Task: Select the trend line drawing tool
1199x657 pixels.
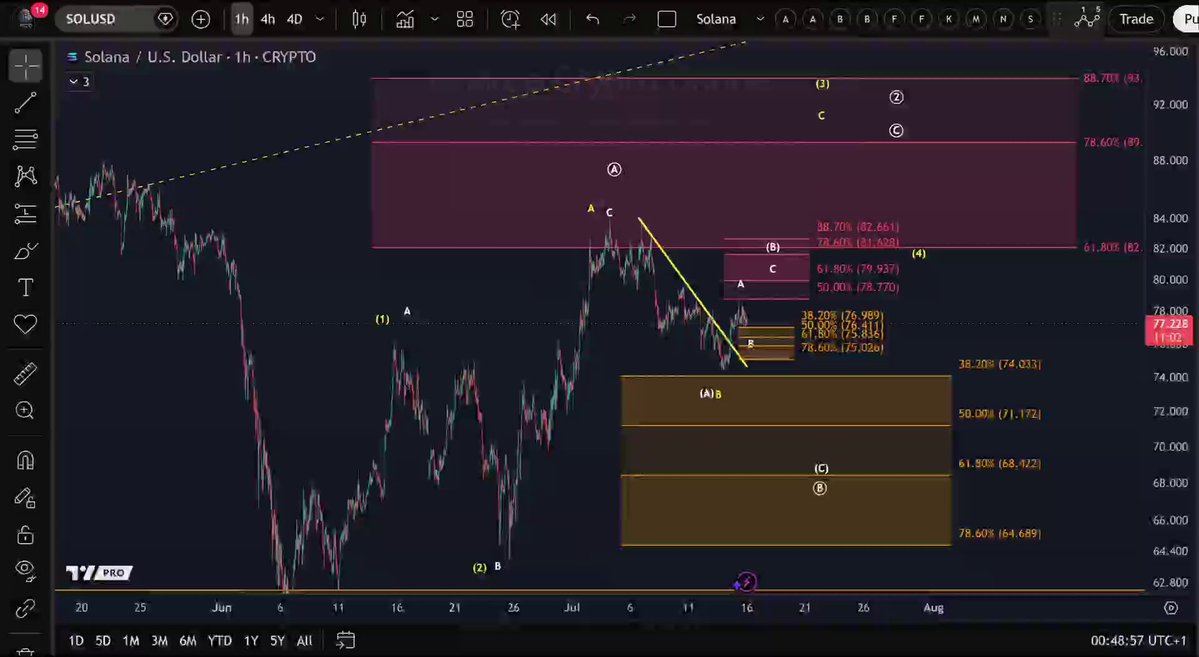Action: [x=25, y=102]
